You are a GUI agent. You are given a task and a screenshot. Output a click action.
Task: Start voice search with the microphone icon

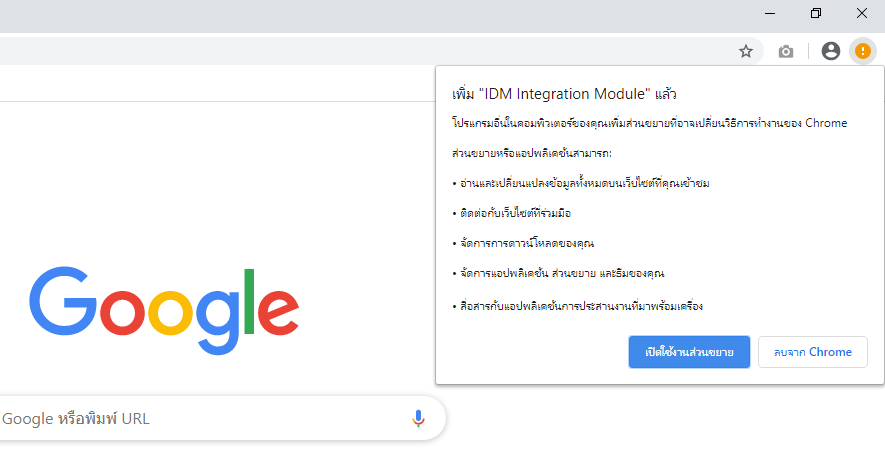click(419, 418)
